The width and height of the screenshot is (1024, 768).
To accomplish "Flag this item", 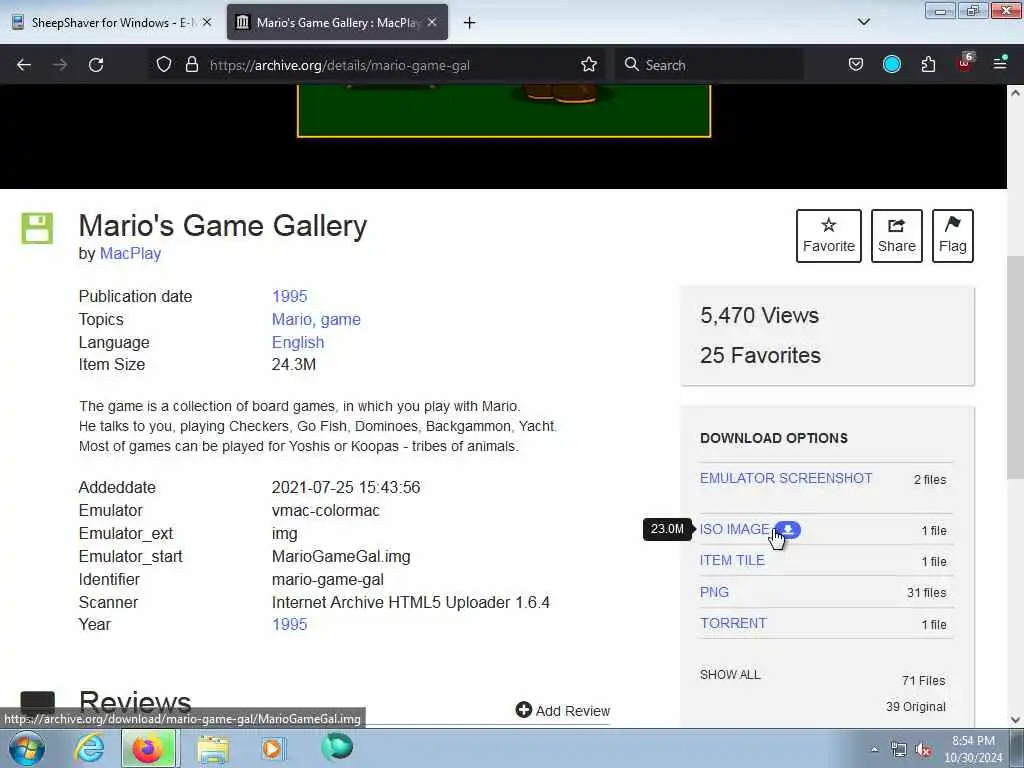I will point(953,236).
